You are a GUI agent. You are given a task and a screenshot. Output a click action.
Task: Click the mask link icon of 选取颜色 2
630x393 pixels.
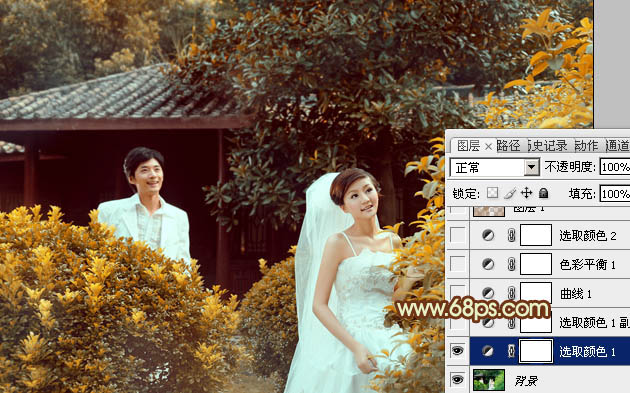511,235
